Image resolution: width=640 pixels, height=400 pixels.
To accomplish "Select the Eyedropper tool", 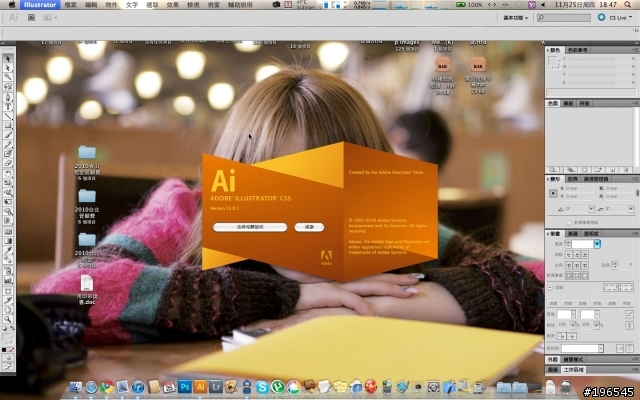I will point(8,250).
